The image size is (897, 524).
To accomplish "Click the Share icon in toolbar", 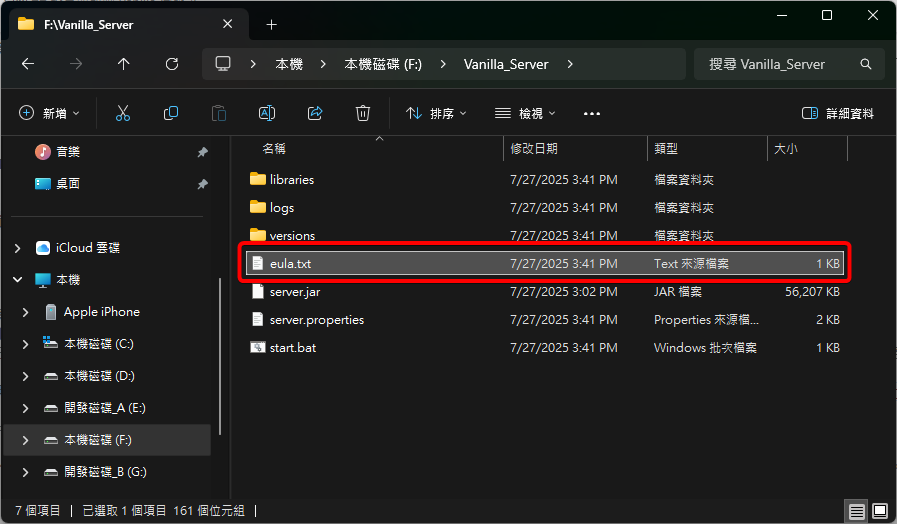I will tap(315, 114).
